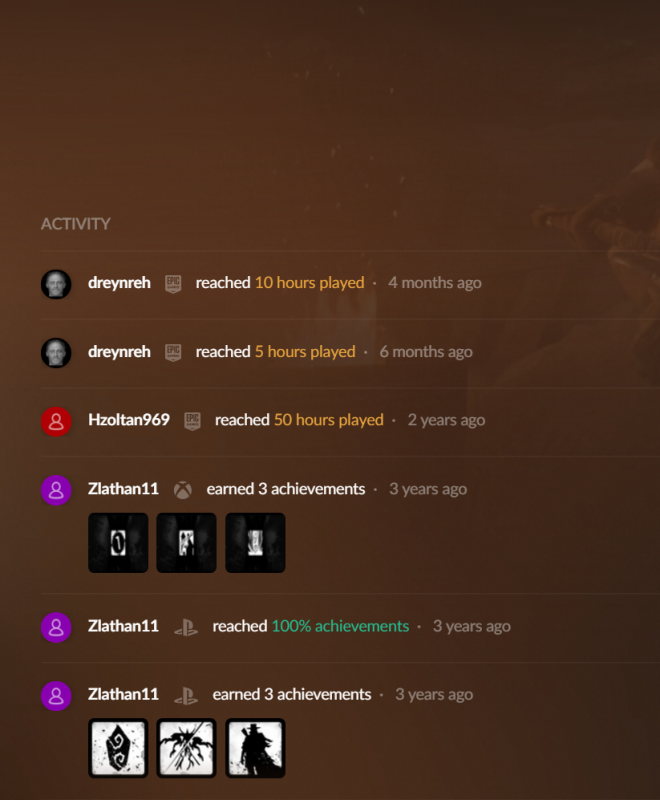Open the 100% achievements link
660x800 pixels.
(340, 626)
